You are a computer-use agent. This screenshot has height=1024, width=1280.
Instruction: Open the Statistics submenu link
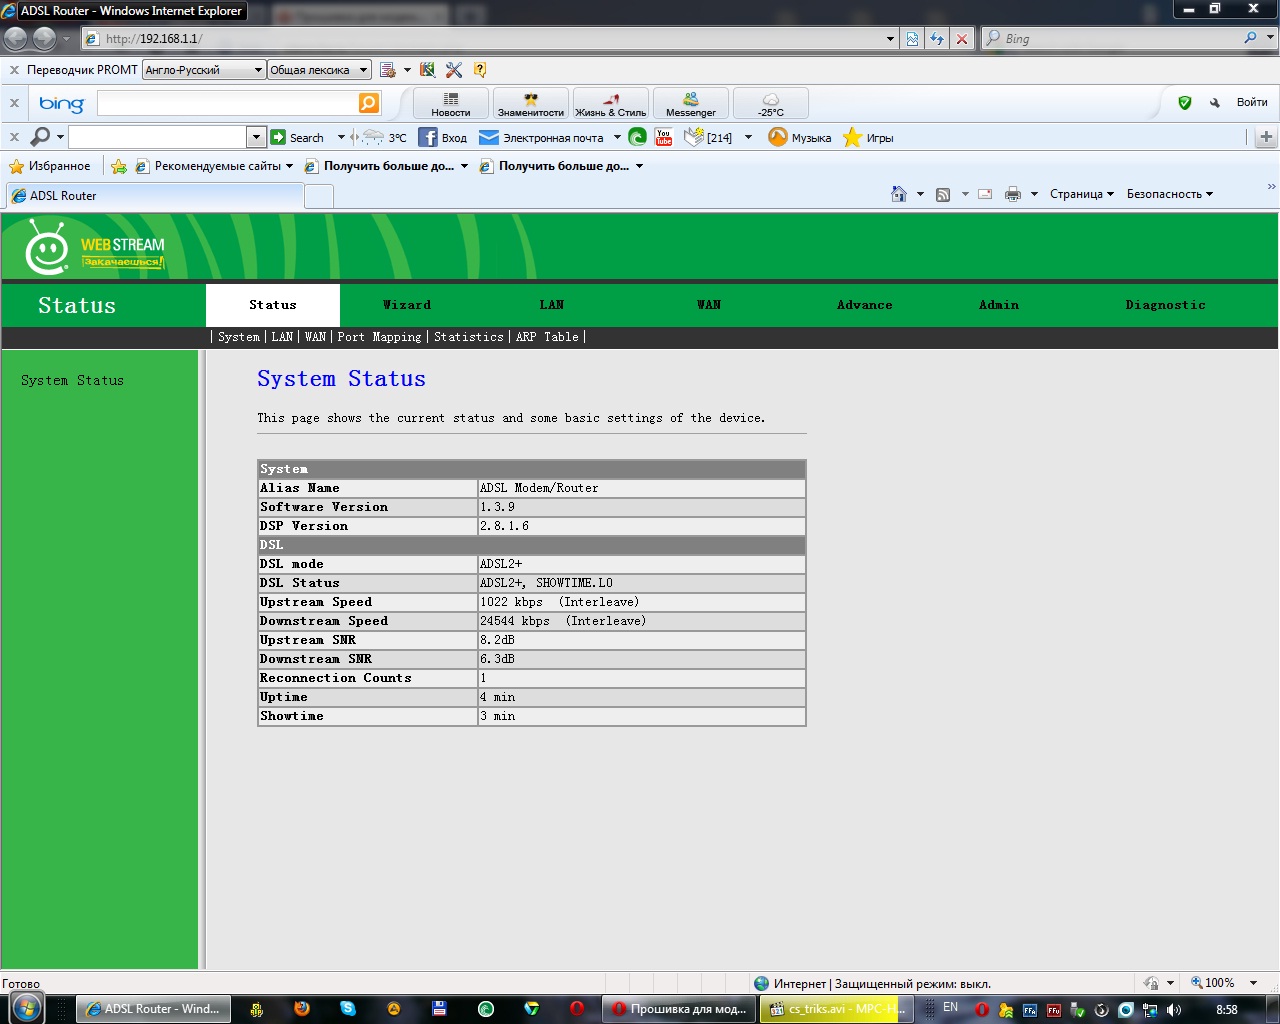click(x=468, y=337)
